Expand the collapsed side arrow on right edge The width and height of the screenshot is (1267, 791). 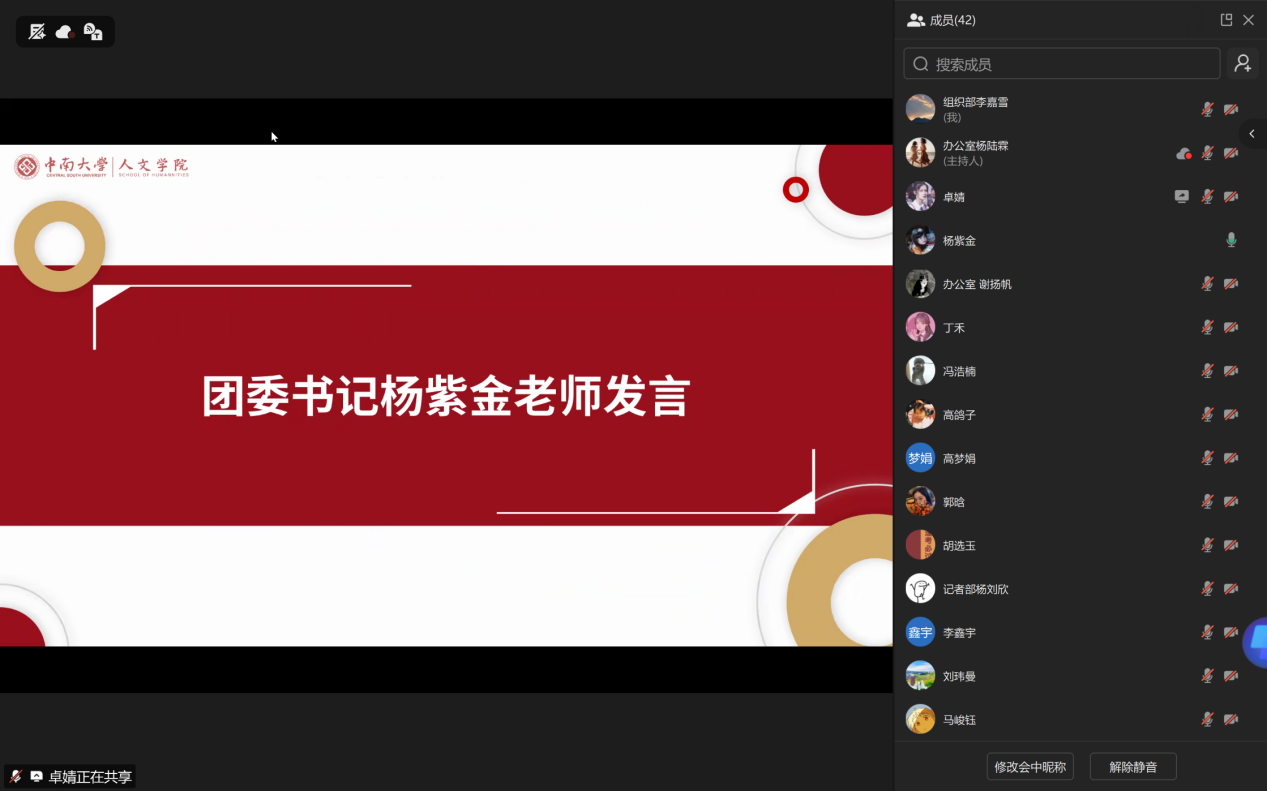[x=1252, y=134]
